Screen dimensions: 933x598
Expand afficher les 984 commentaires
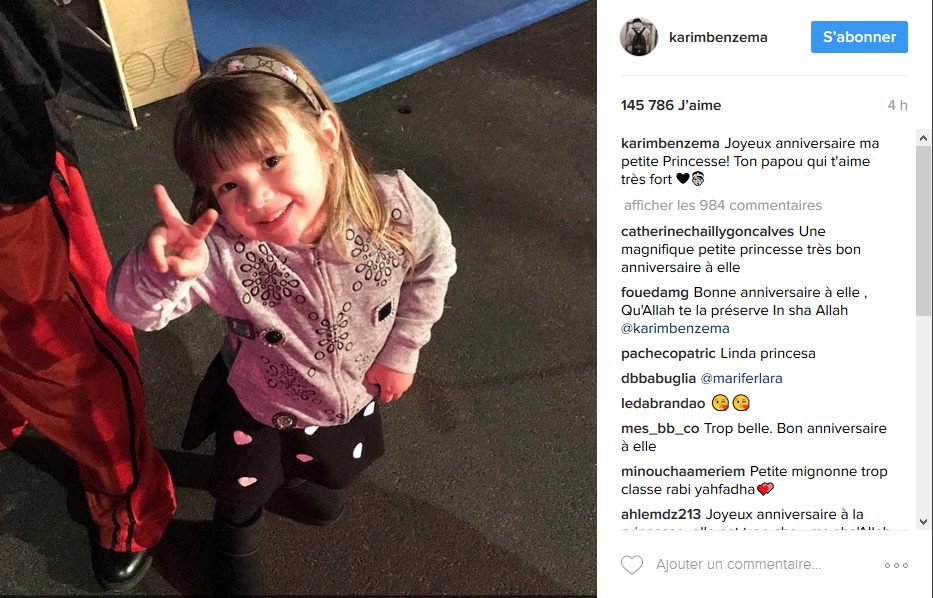[722, 205]
